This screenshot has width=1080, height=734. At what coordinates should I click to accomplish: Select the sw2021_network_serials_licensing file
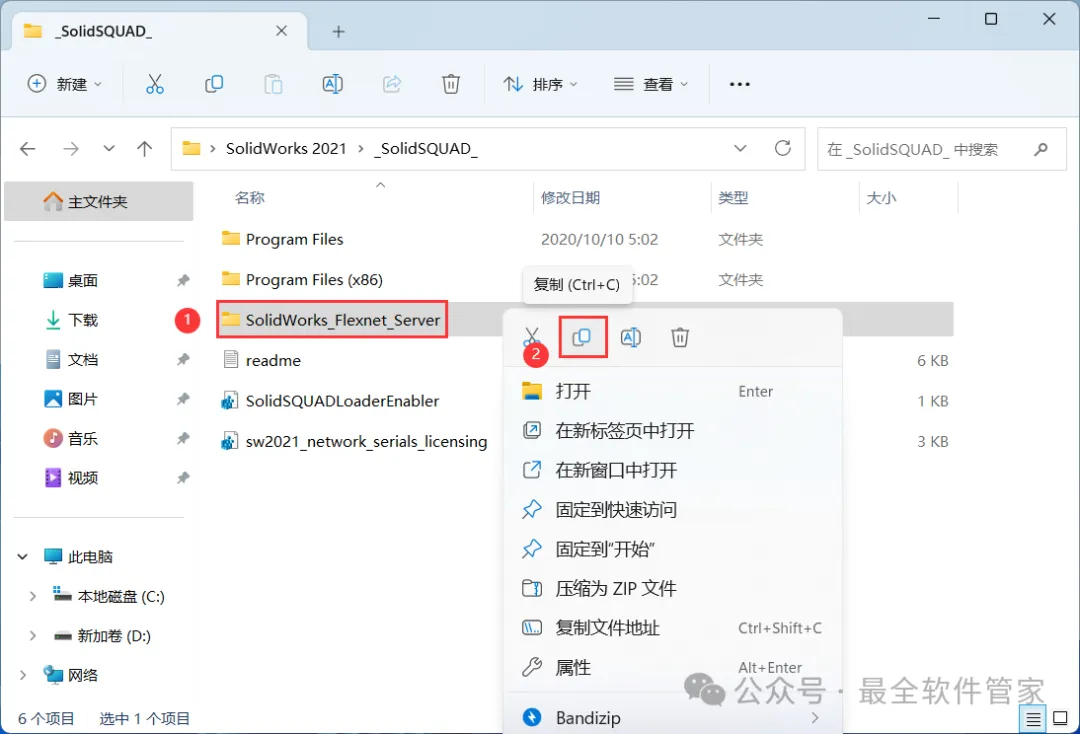(354, 441)
